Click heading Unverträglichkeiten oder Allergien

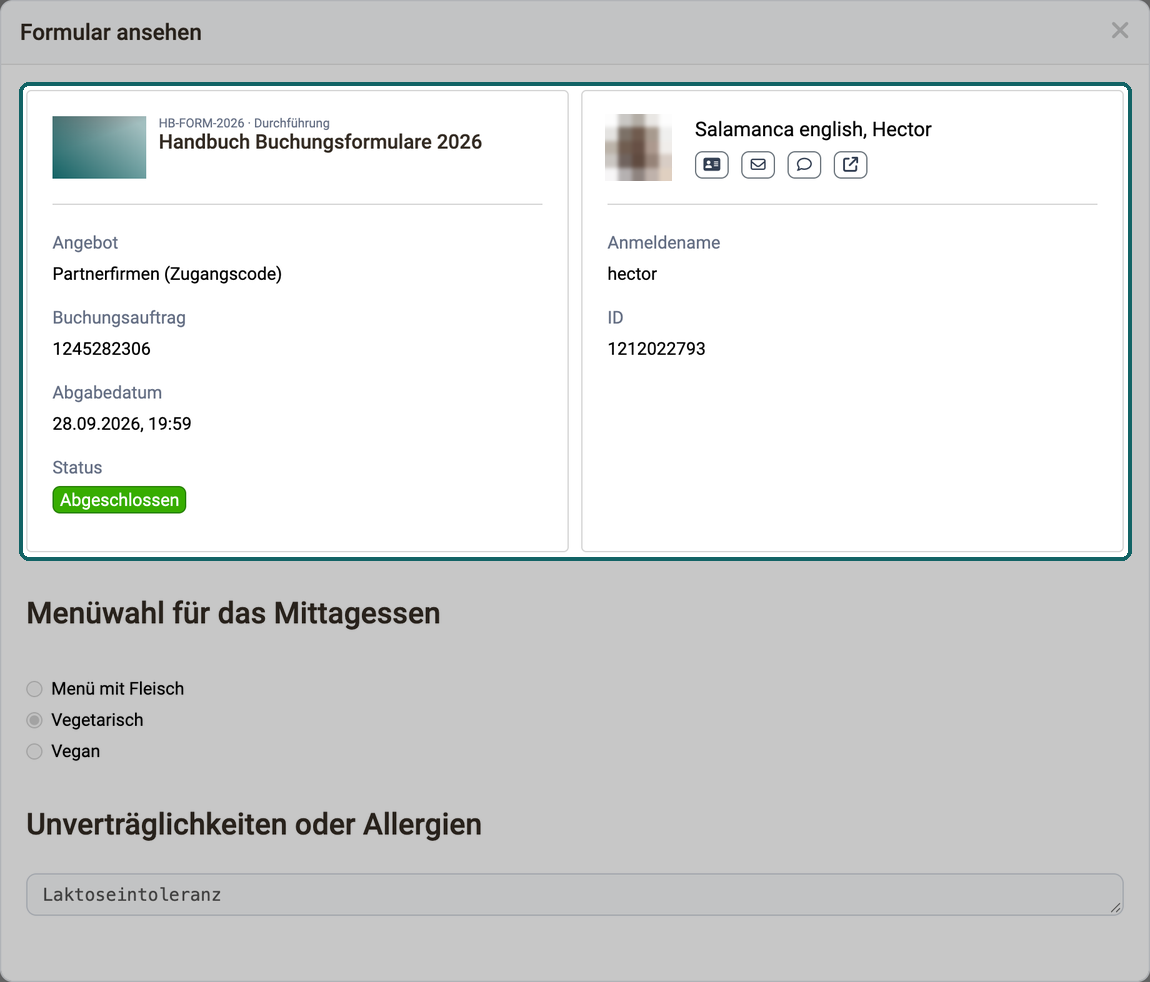pos(254,824)
